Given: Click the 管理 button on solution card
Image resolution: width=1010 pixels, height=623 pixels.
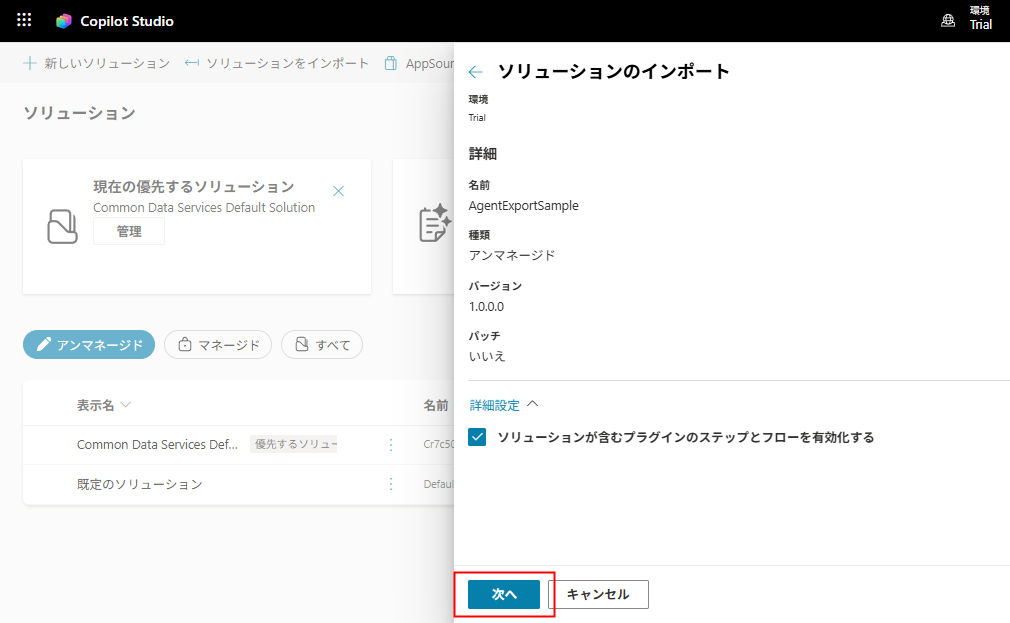Looking at the screenshot, I should 129,232.
